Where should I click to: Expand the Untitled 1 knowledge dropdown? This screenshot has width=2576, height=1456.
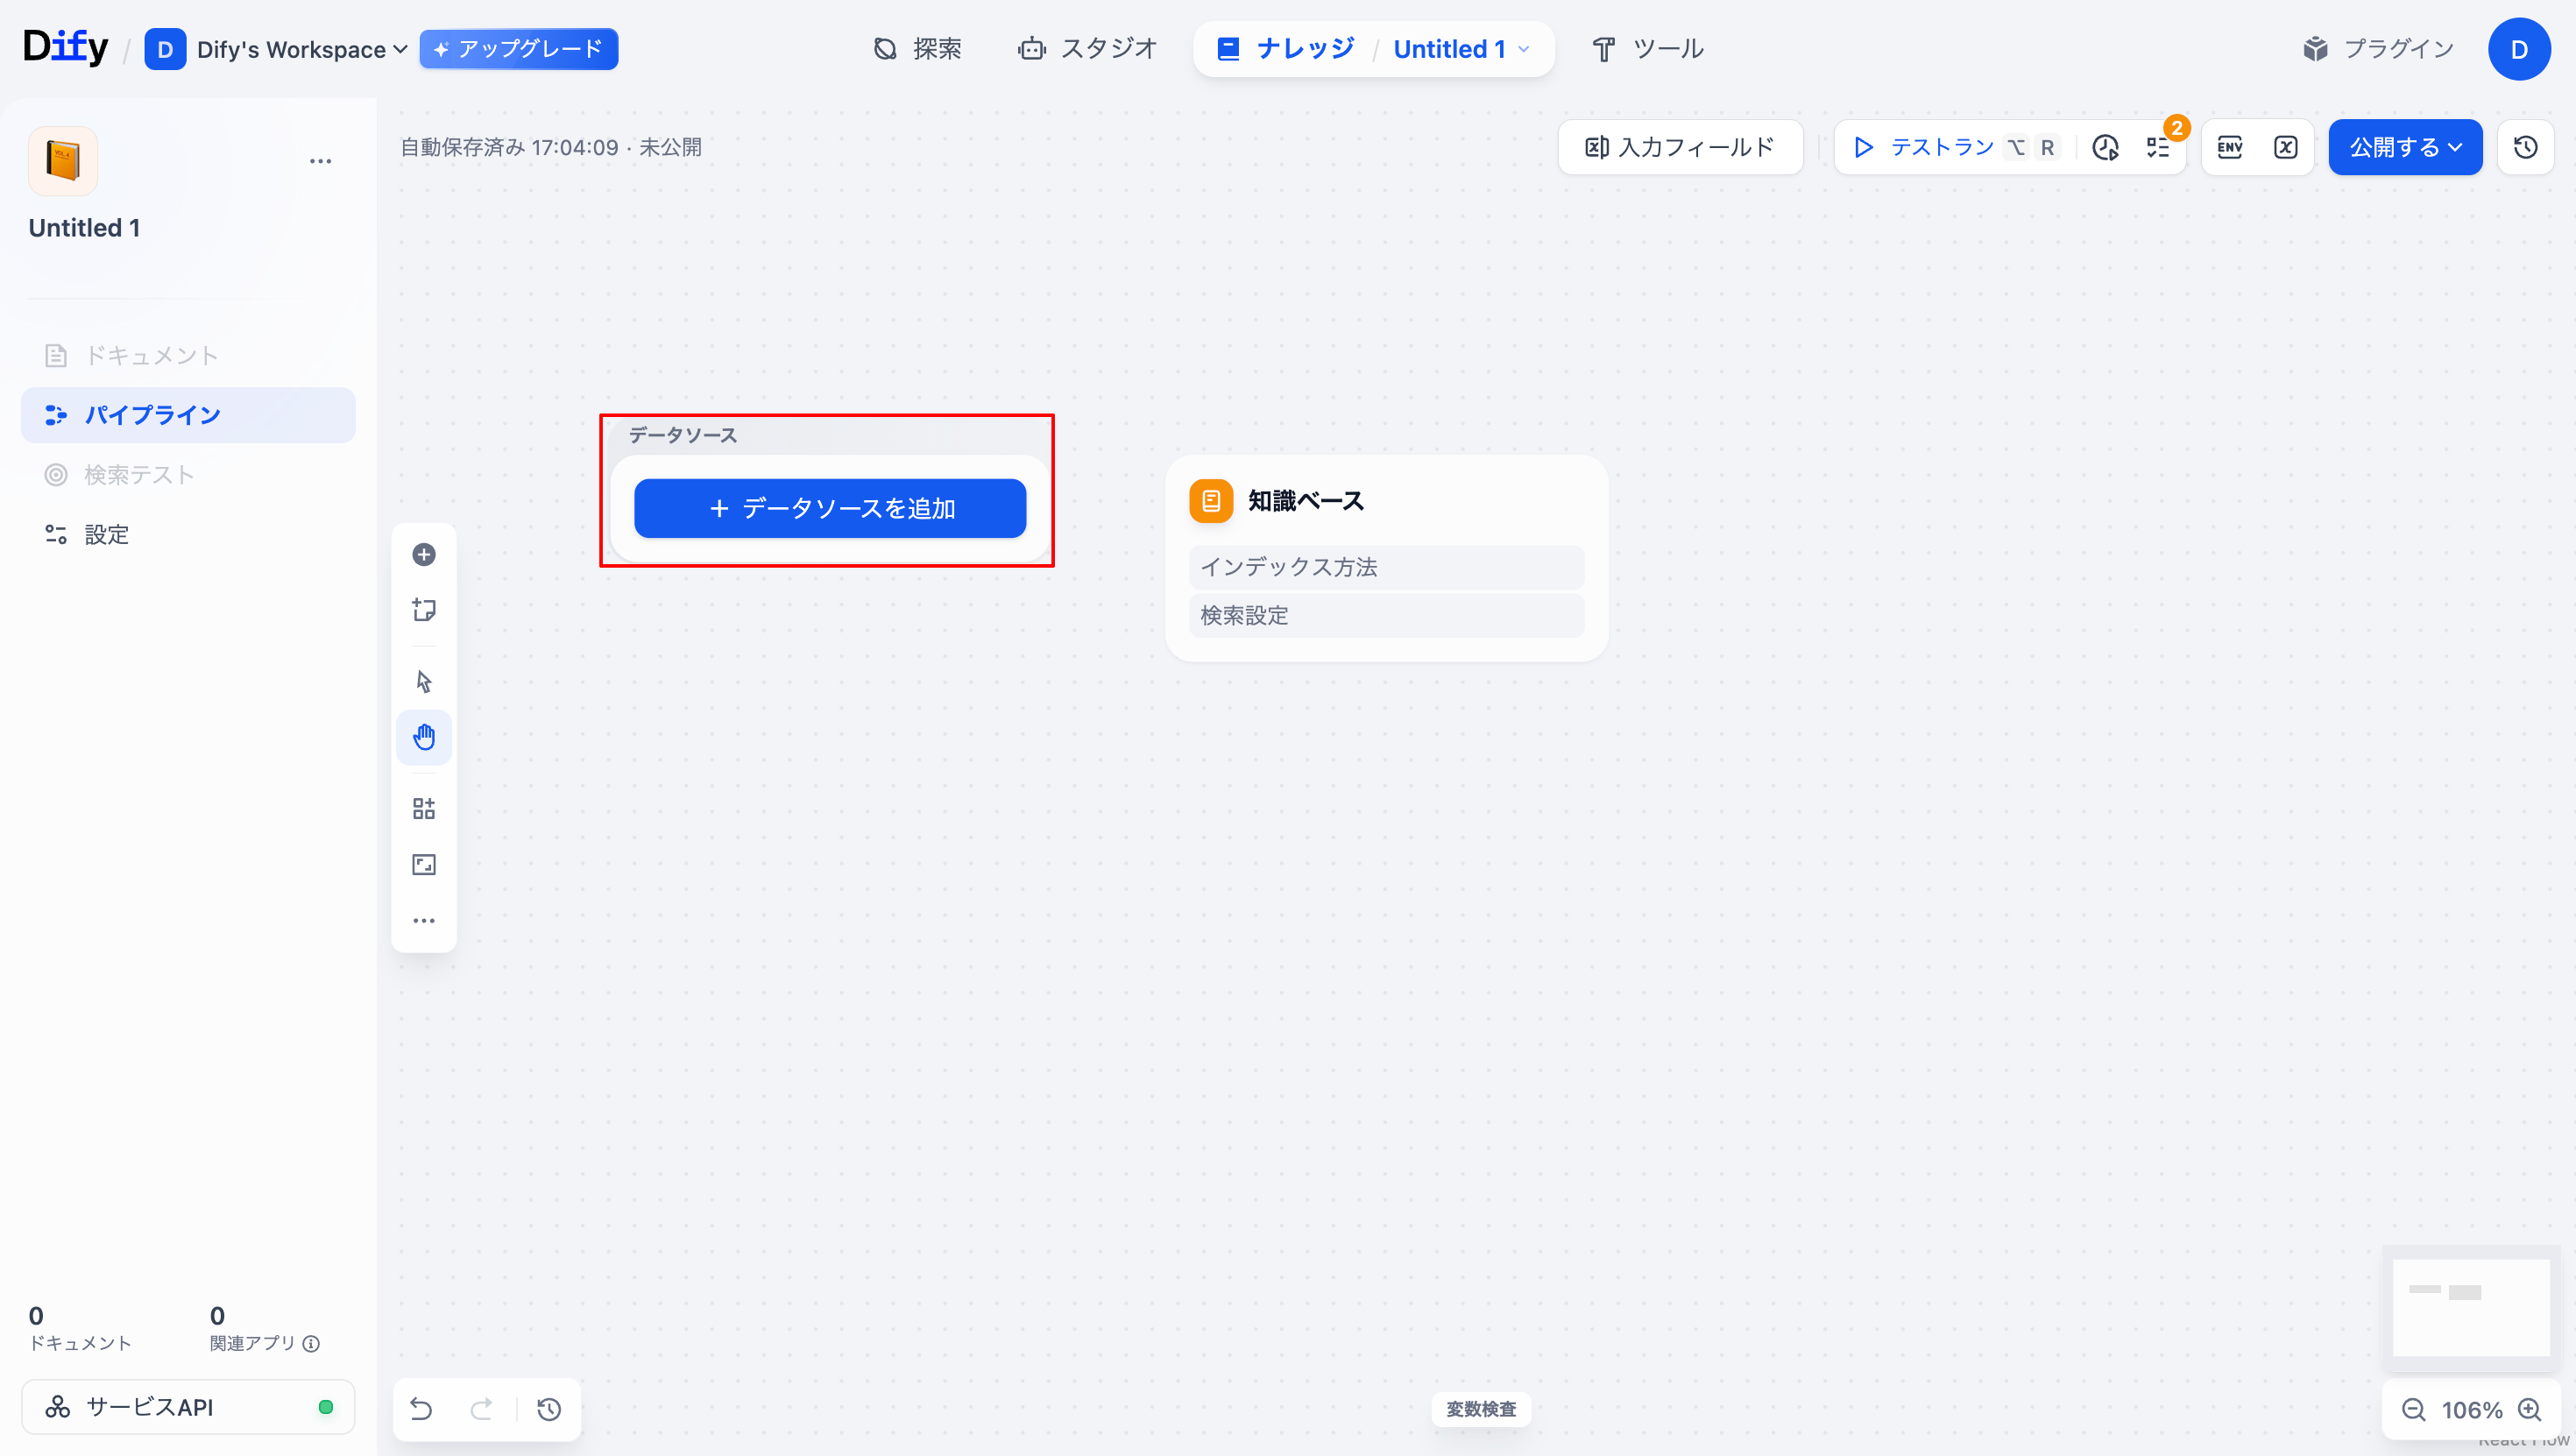[1461, 49]
